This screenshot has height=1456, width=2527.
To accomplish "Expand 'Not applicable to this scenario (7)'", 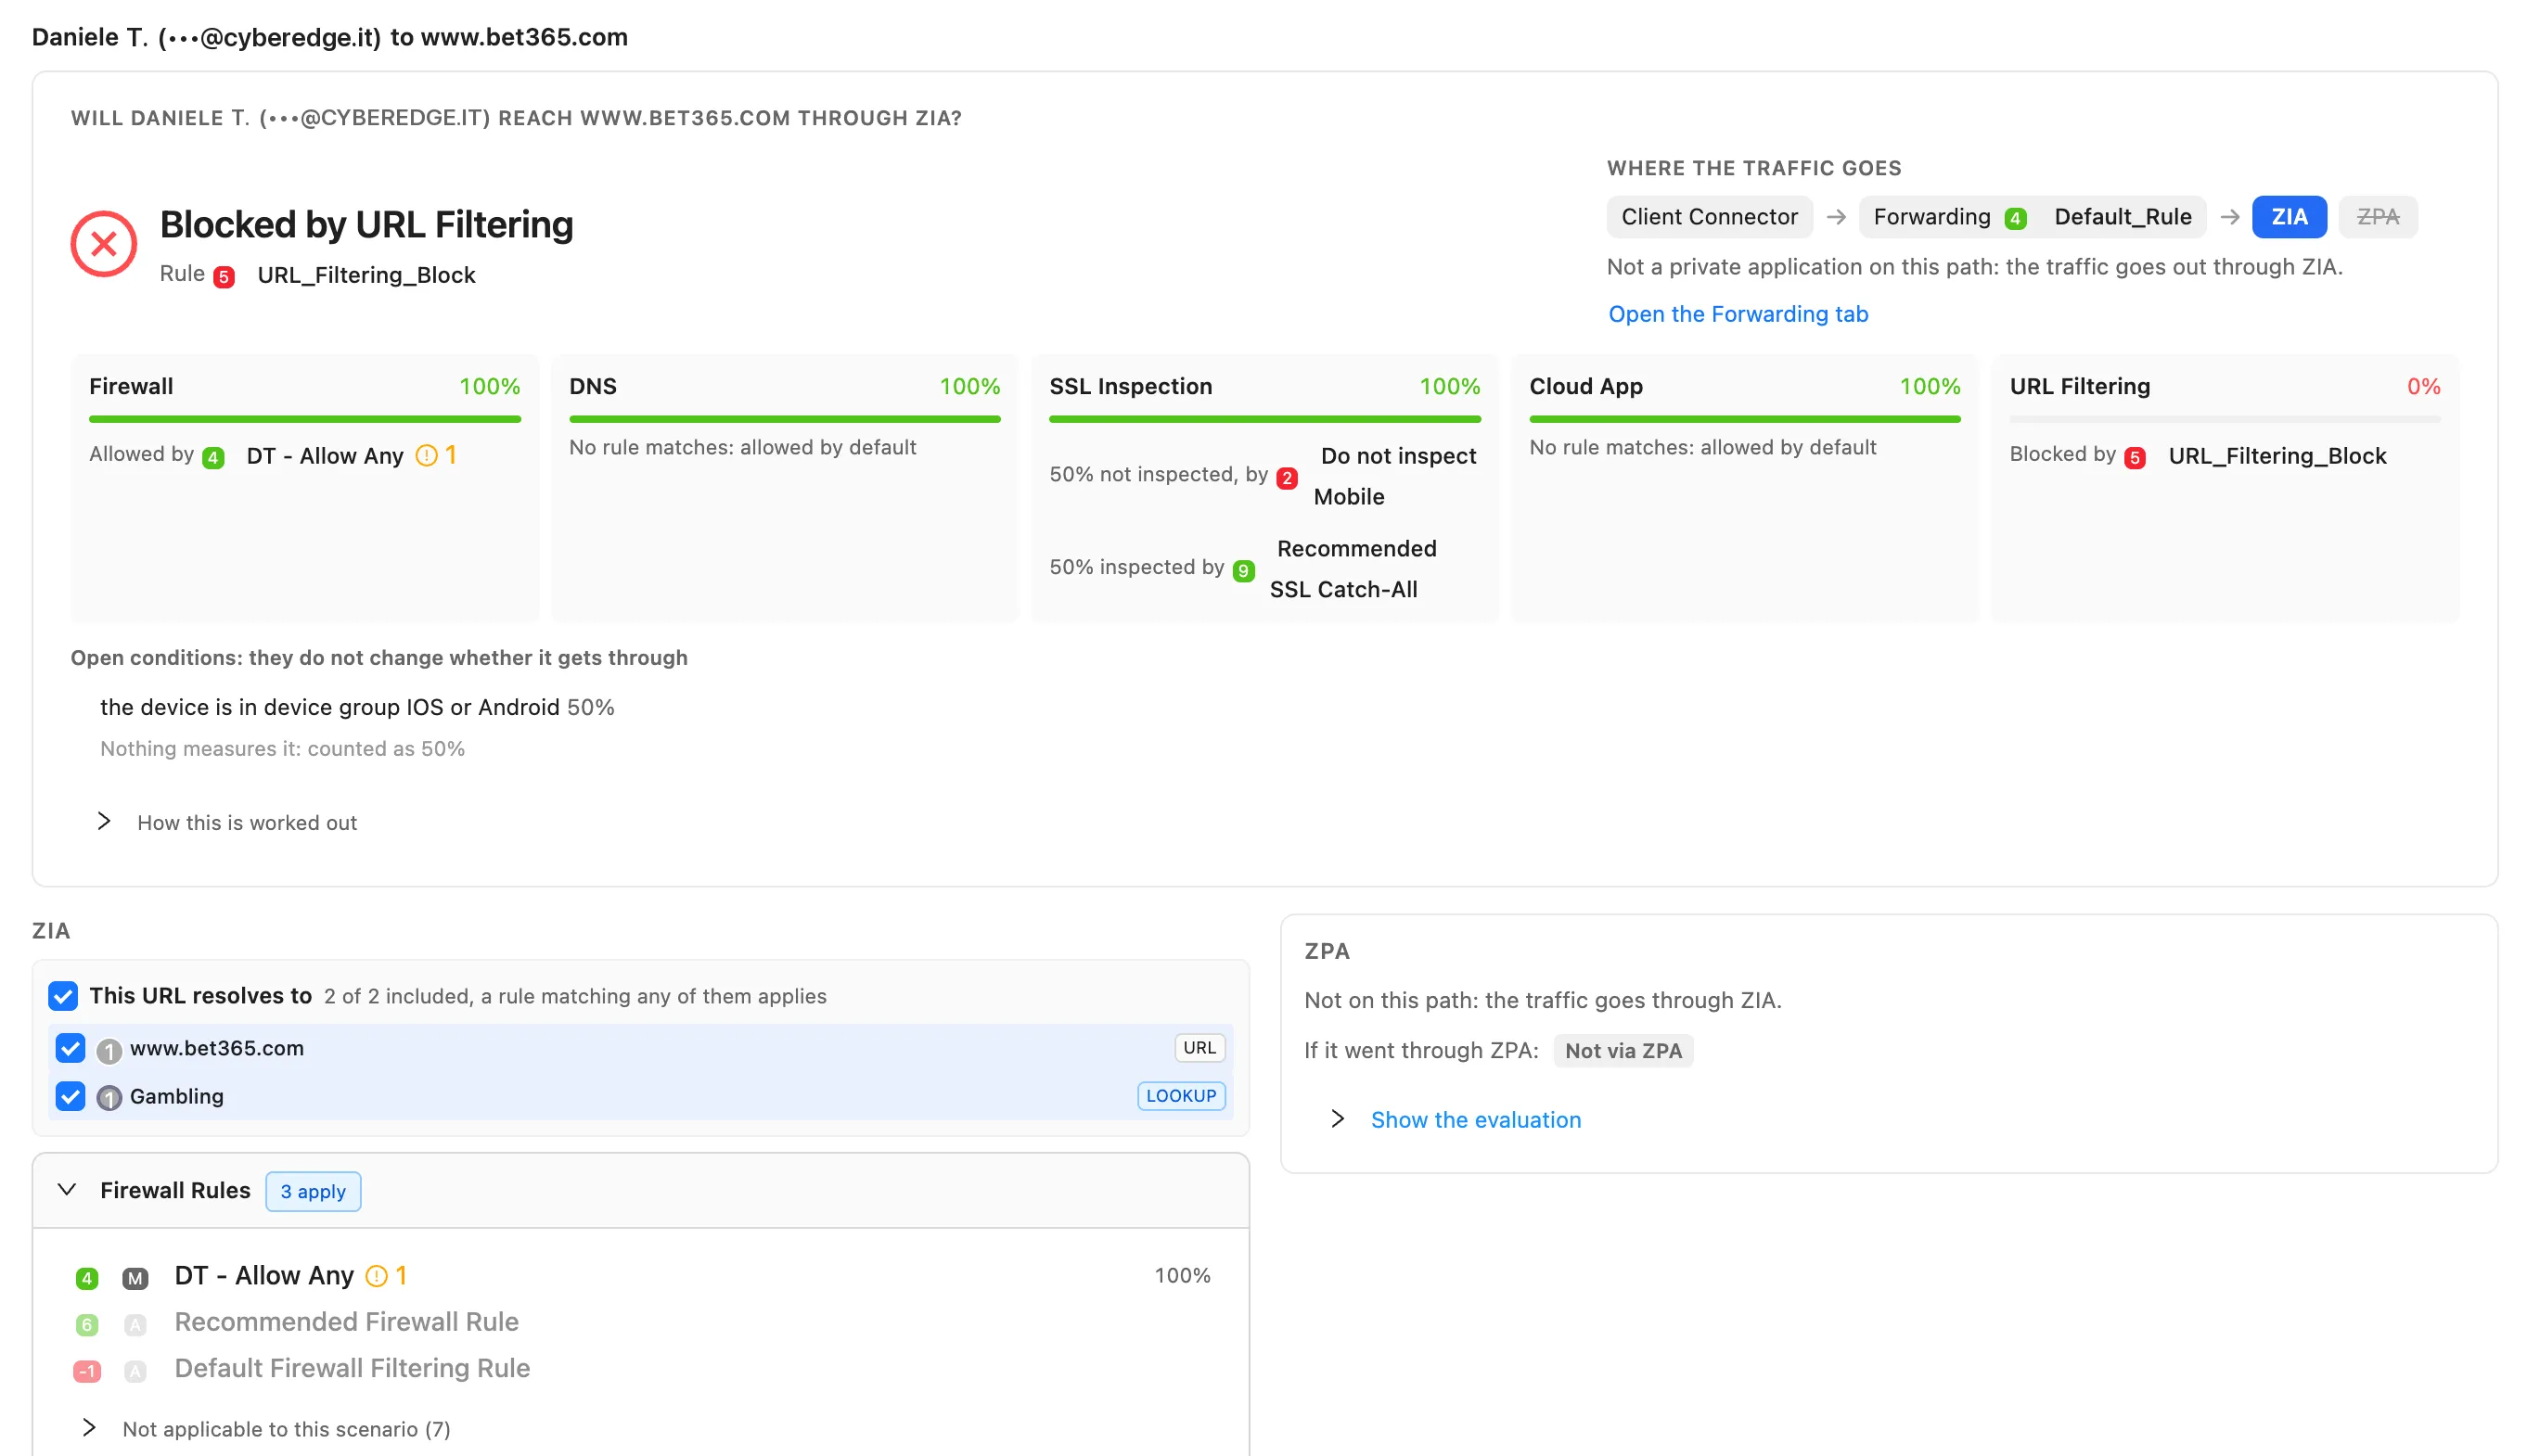I will point(89,1427).
